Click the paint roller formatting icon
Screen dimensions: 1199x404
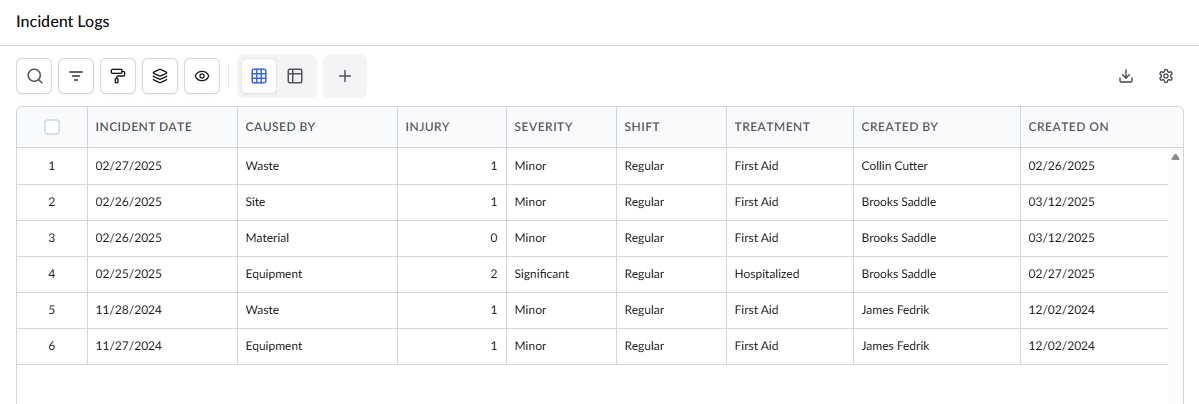tap(118, 76)
